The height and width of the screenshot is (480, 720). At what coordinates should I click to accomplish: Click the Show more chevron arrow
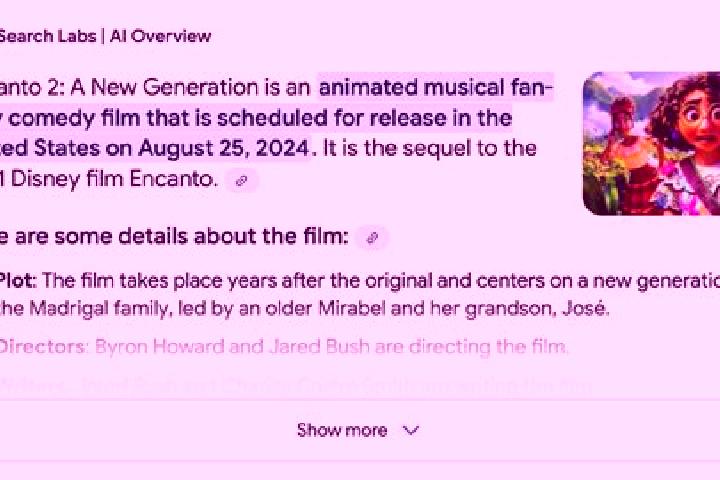coord(411,430)
